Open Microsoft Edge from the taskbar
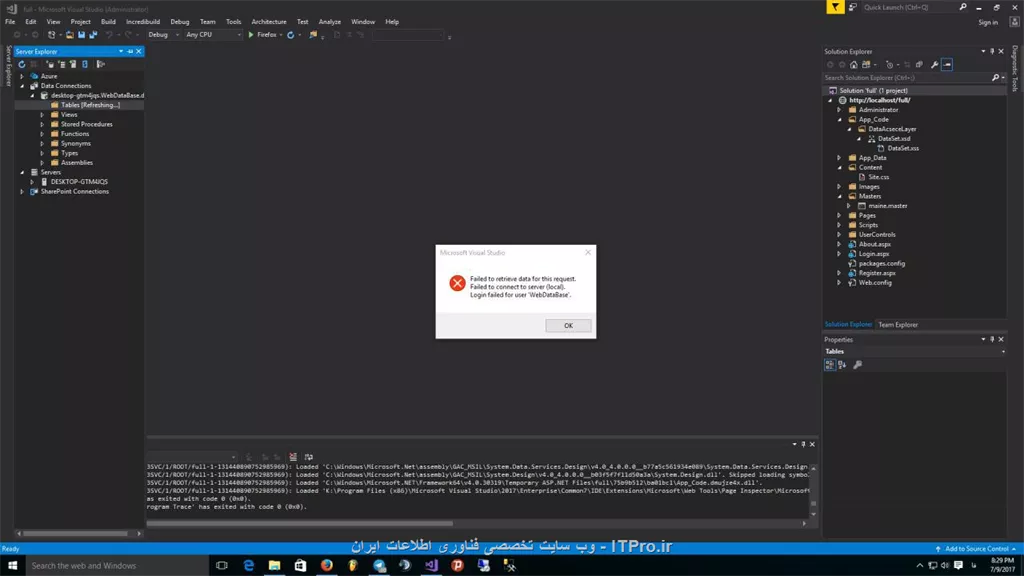This screenshot has width=1024, height=576. click(x=248, y=566)
